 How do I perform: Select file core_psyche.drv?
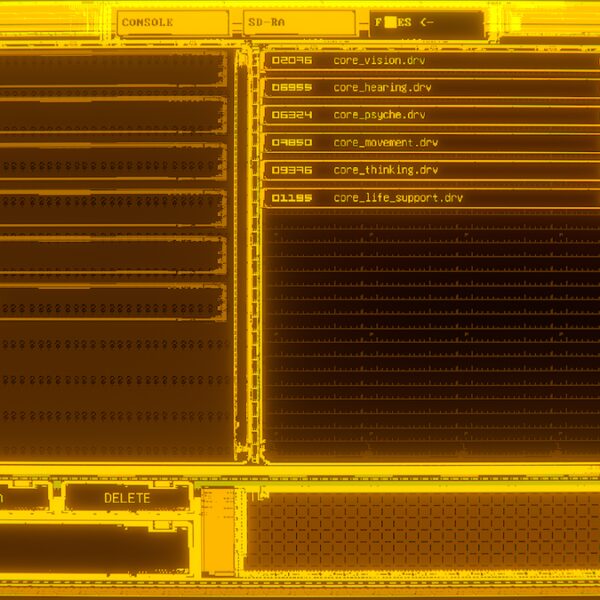tap(432, 115)
